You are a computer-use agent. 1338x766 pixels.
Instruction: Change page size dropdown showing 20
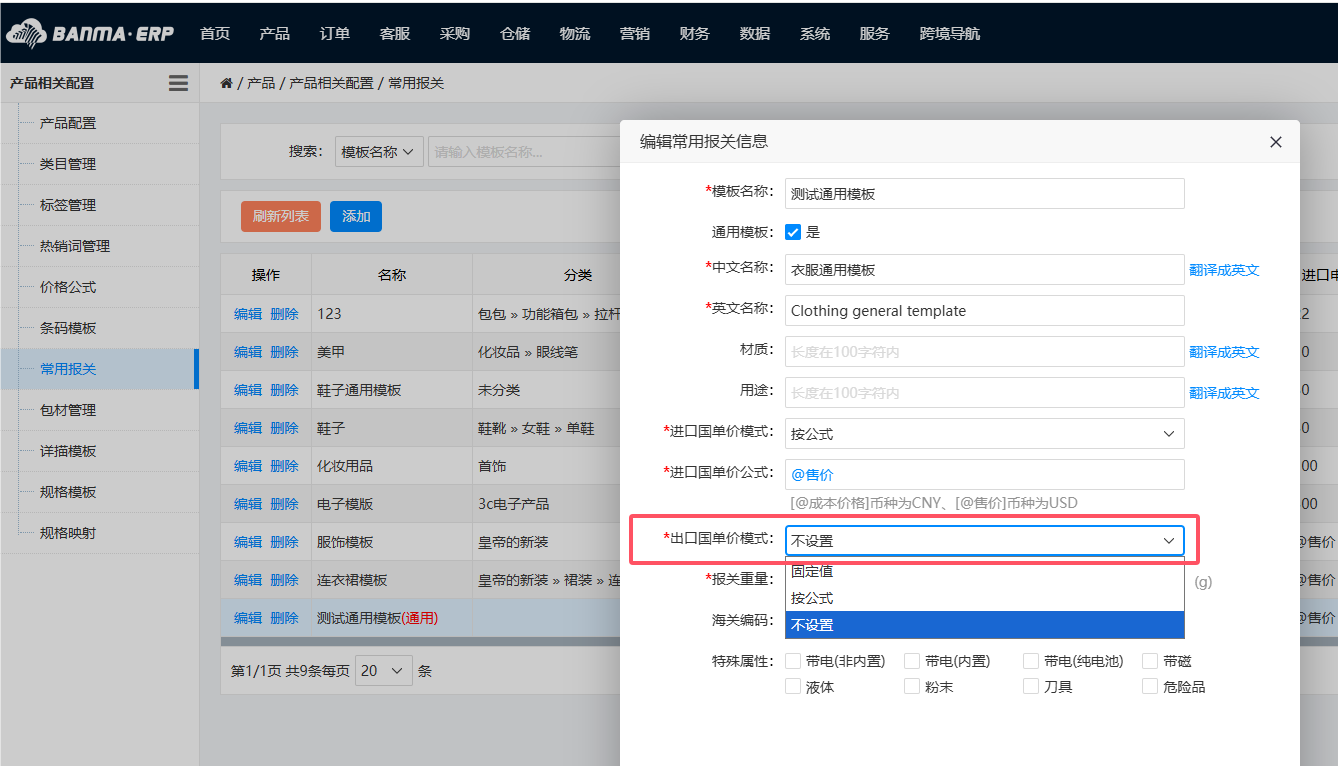pos(384,671)
